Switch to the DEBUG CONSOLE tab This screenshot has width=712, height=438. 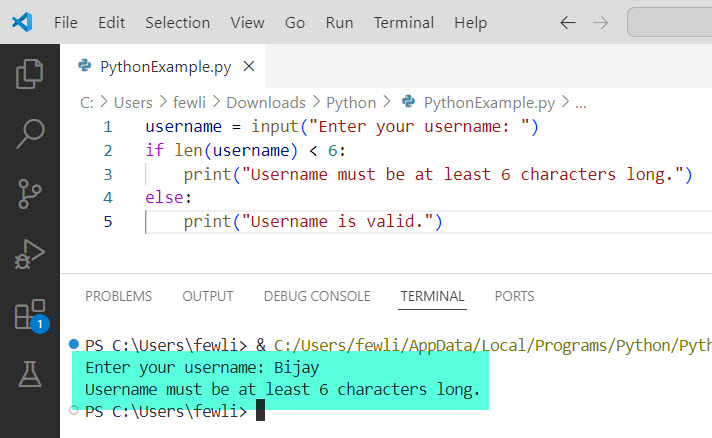(x=317, y=296)
